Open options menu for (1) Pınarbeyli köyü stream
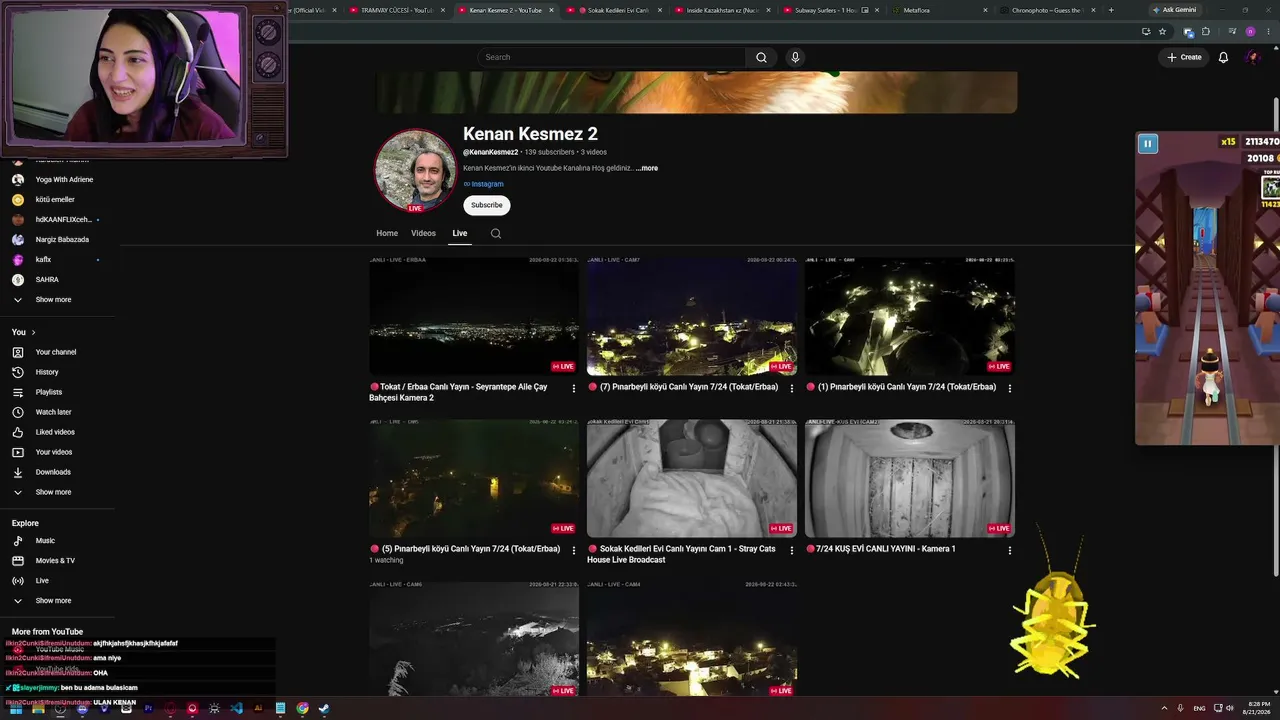Screen dimensions: 1280x720 pyautogui.click(x=1010, y=388)
